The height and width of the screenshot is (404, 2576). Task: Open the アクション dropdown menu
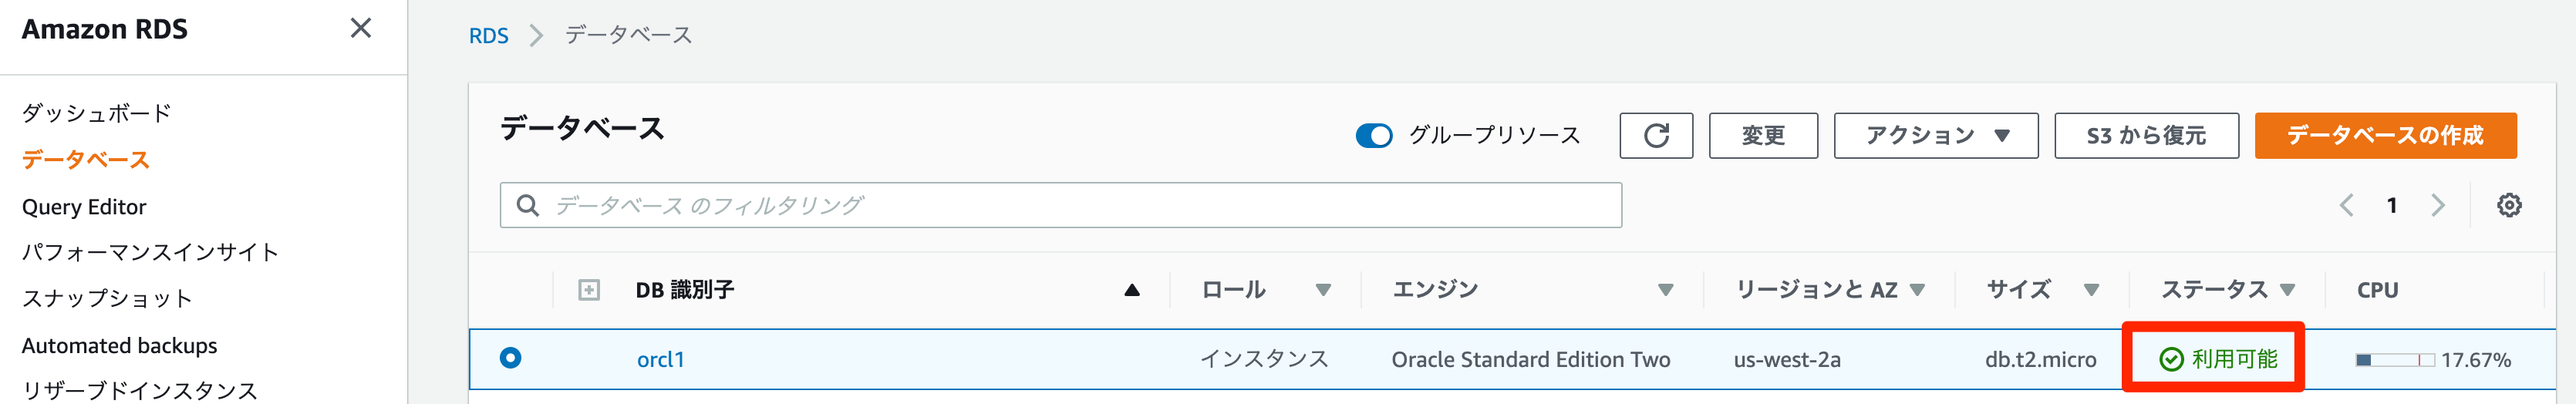(x=1935, y=136)
